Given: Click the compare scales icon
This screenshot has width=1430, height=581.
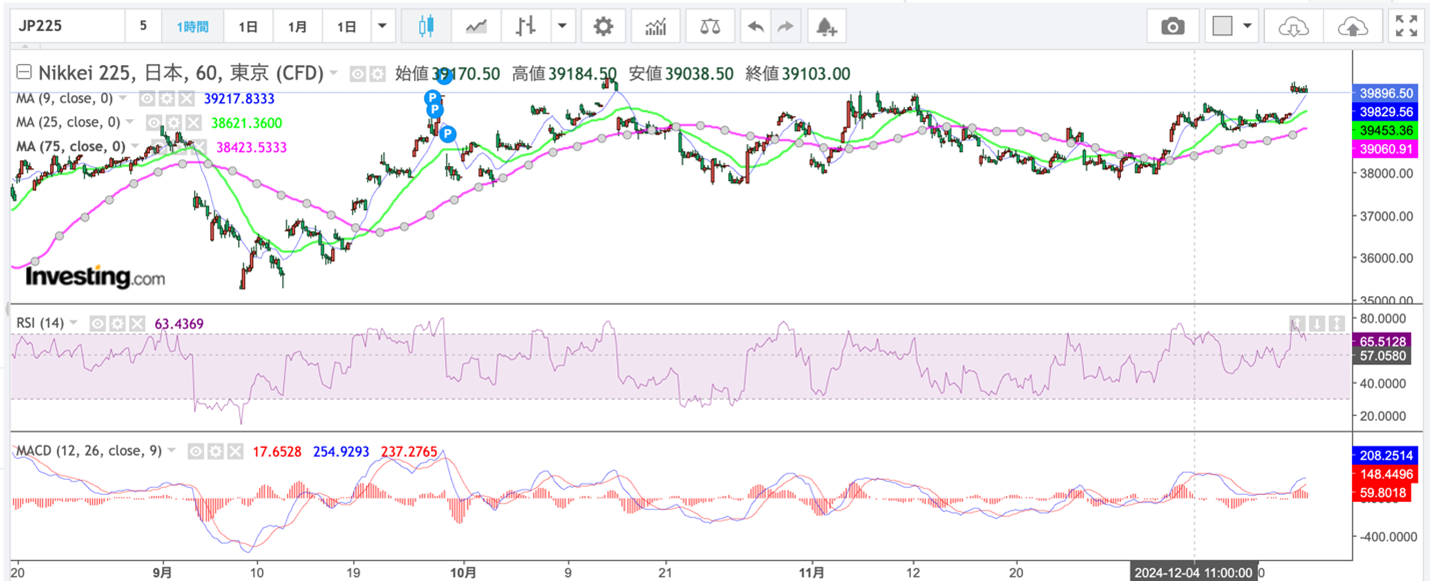Looking at the screenshot, I should 710,27.
